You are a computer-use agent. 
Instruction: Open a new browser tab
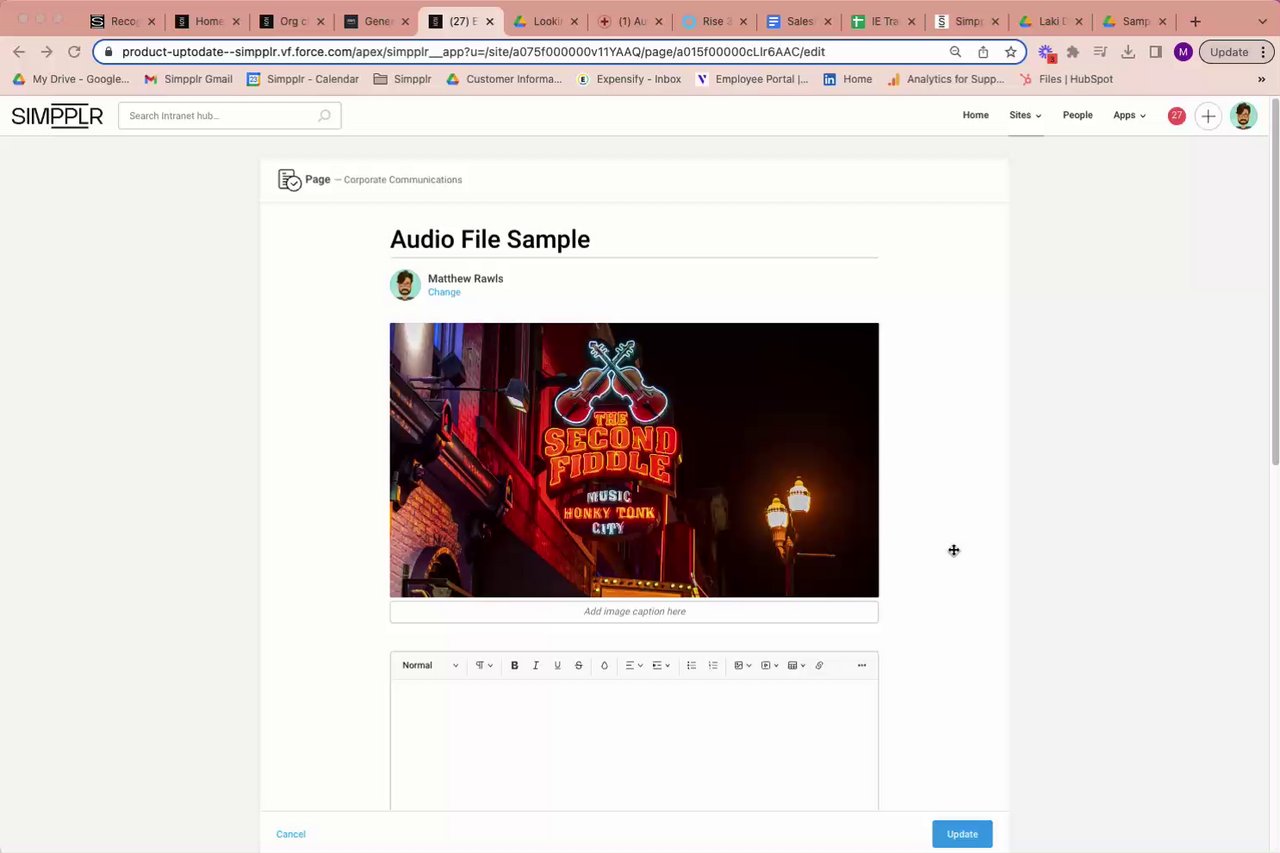1195,21
